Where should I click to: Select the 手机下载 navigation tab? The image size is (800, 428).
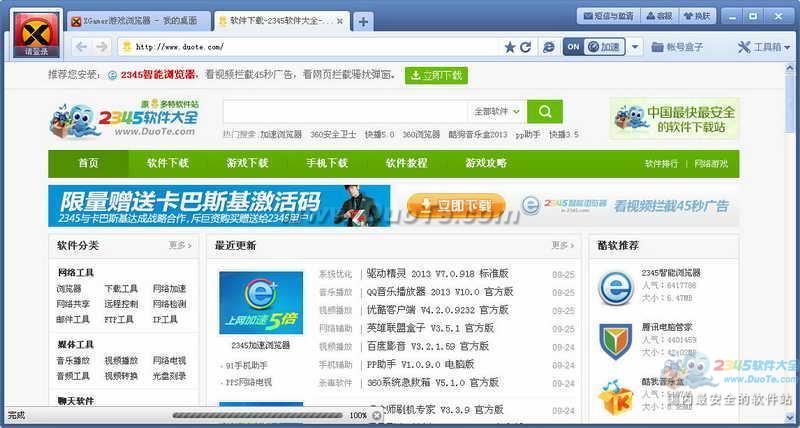[327, 163]
